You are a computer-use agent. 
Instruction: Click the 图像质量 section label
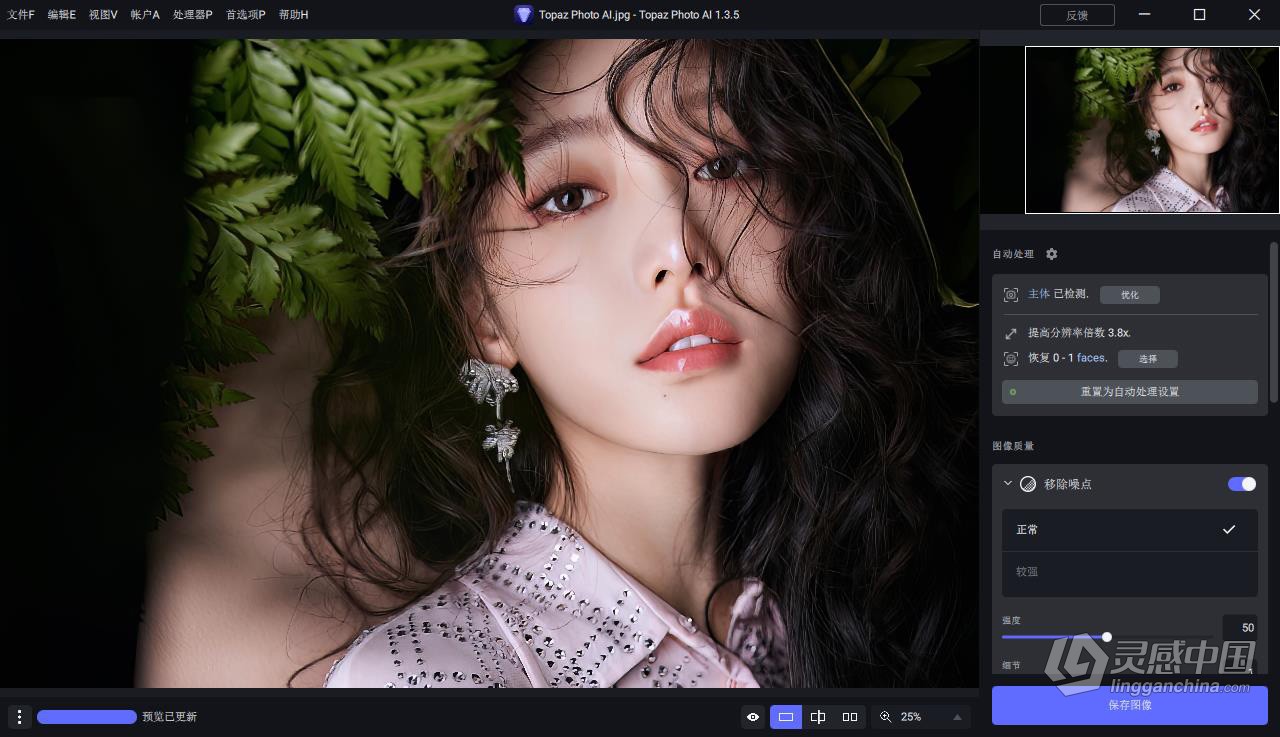tap(1013, 446)
